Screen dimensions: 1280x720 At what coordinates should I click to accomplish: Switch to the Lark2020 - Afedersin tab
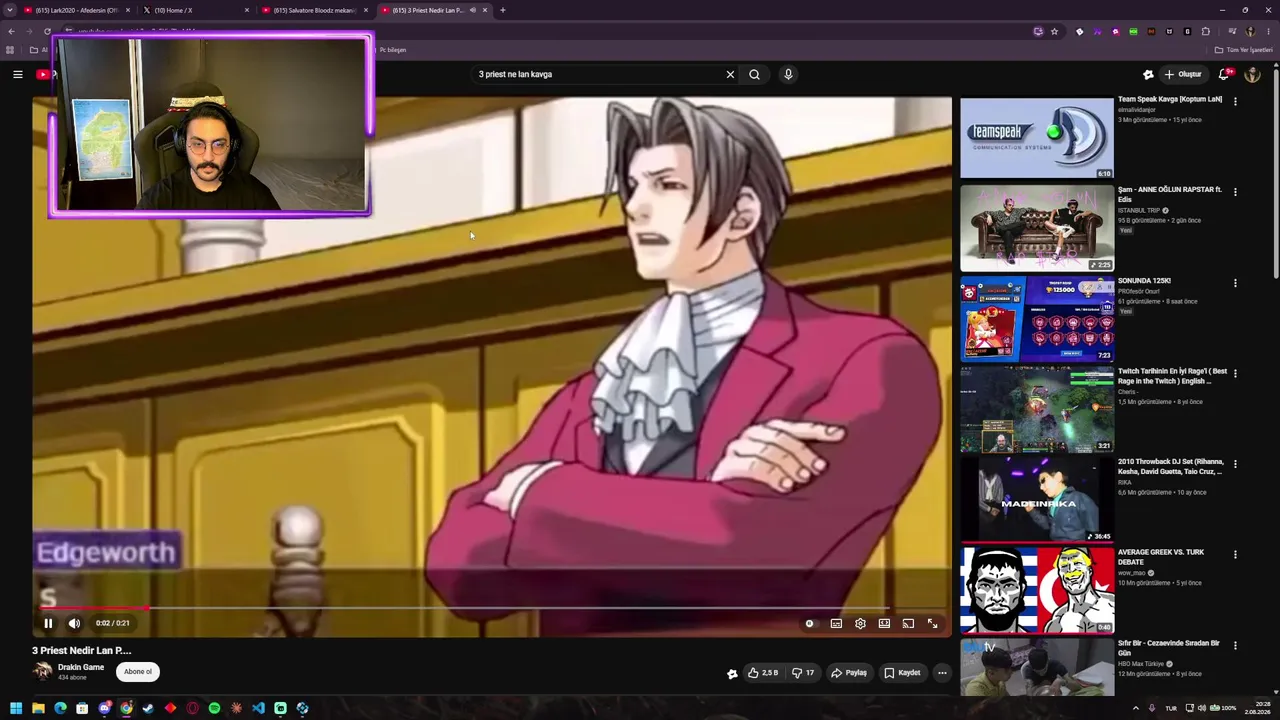coord(77,10)
